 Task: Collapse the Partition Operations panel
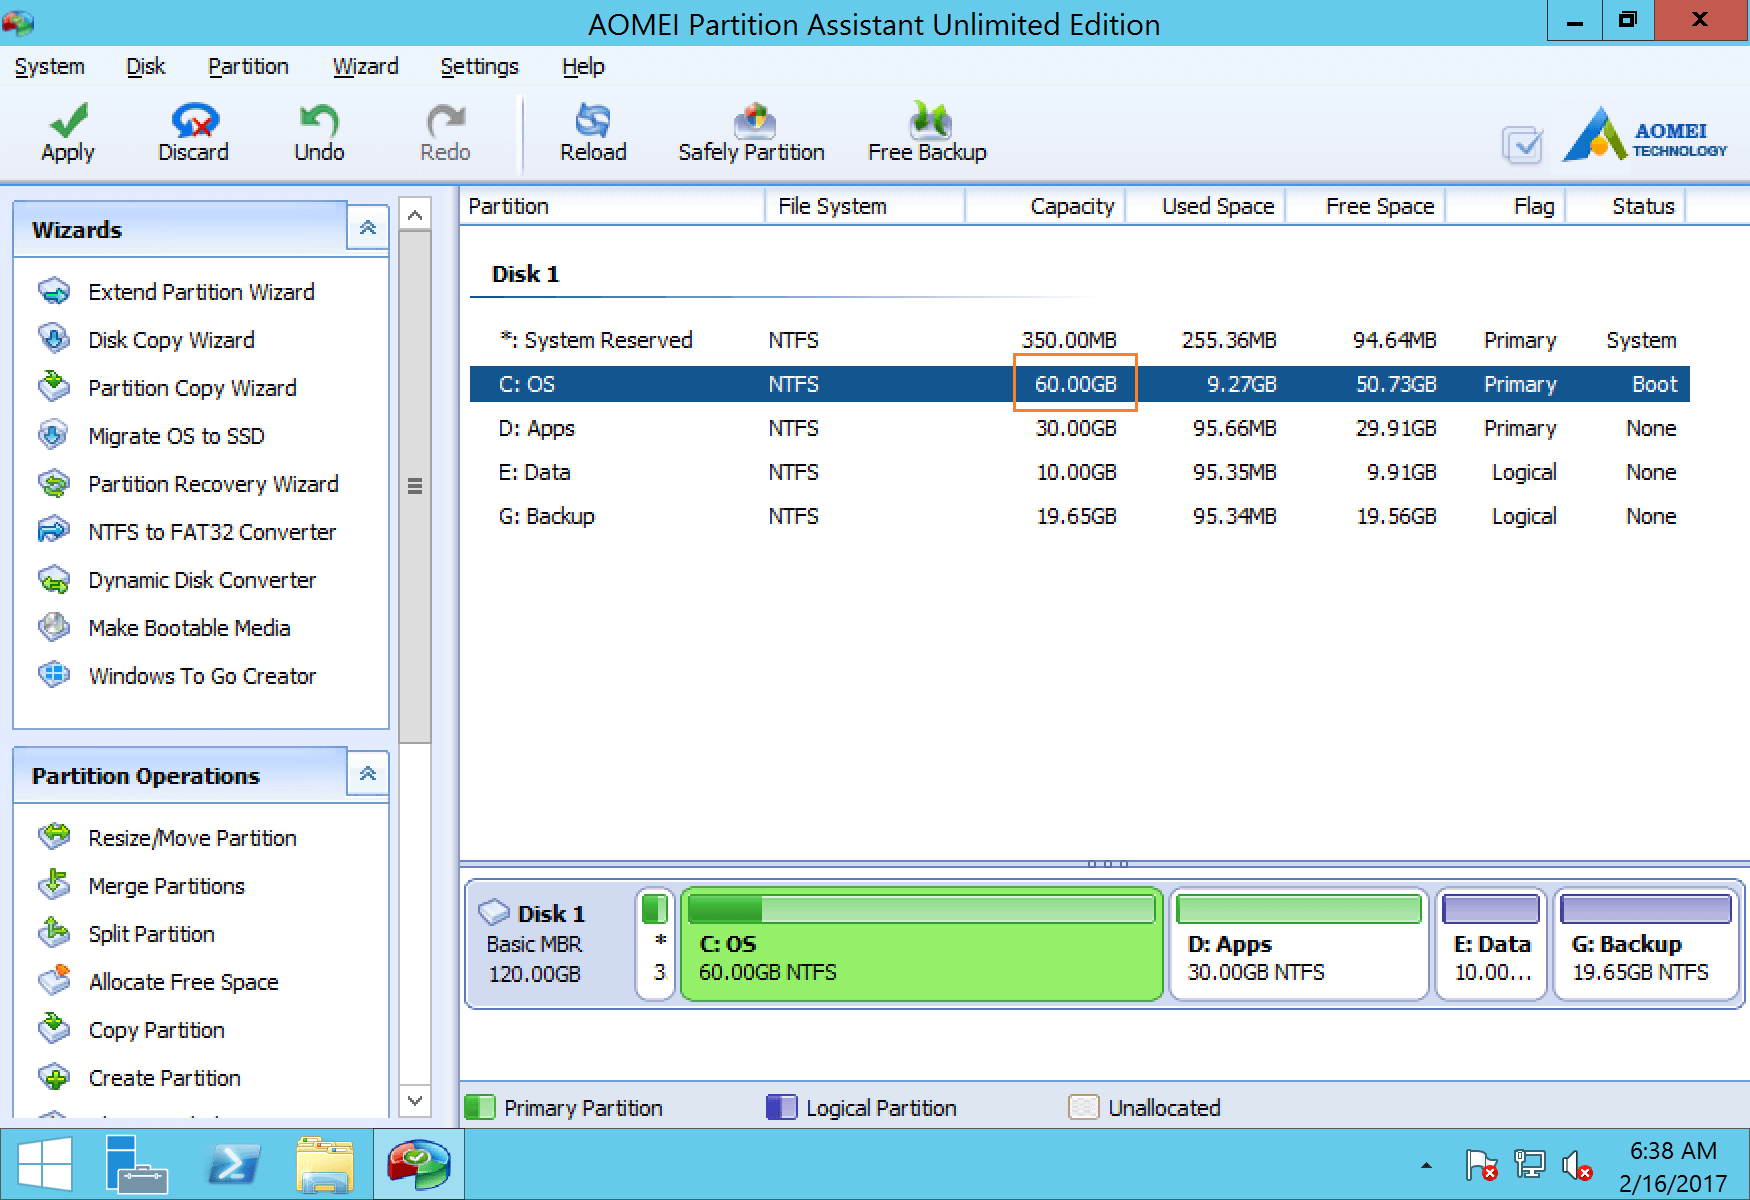367,773
